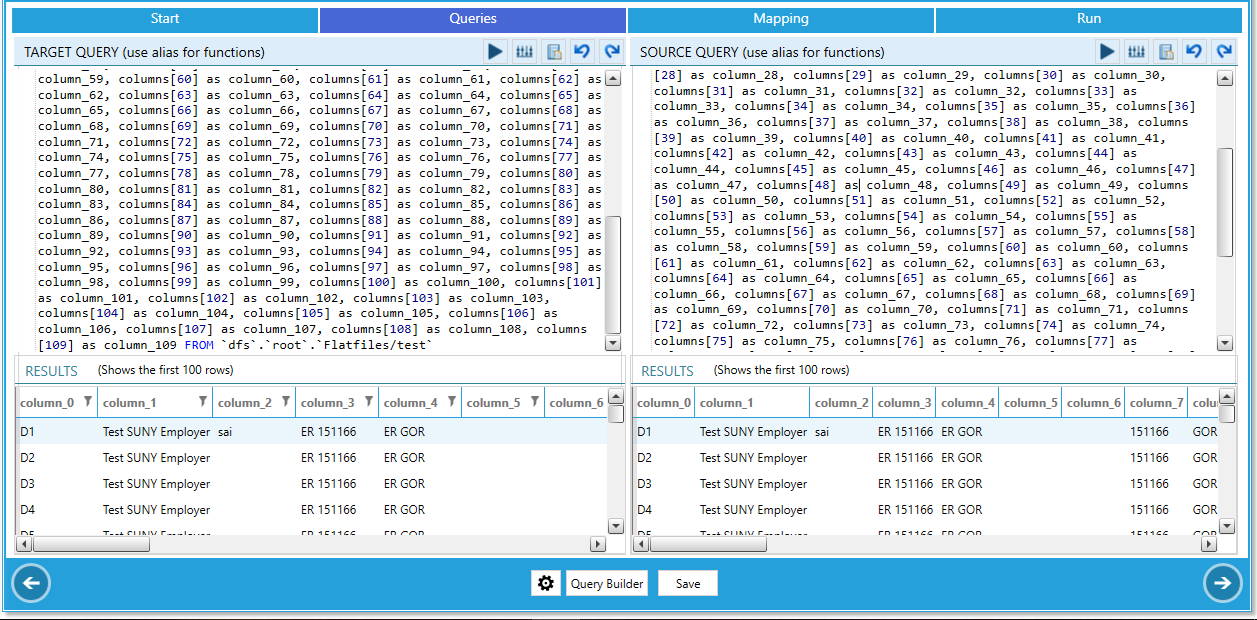
Task: Select the Queries tab
Action: click(473, 19)
